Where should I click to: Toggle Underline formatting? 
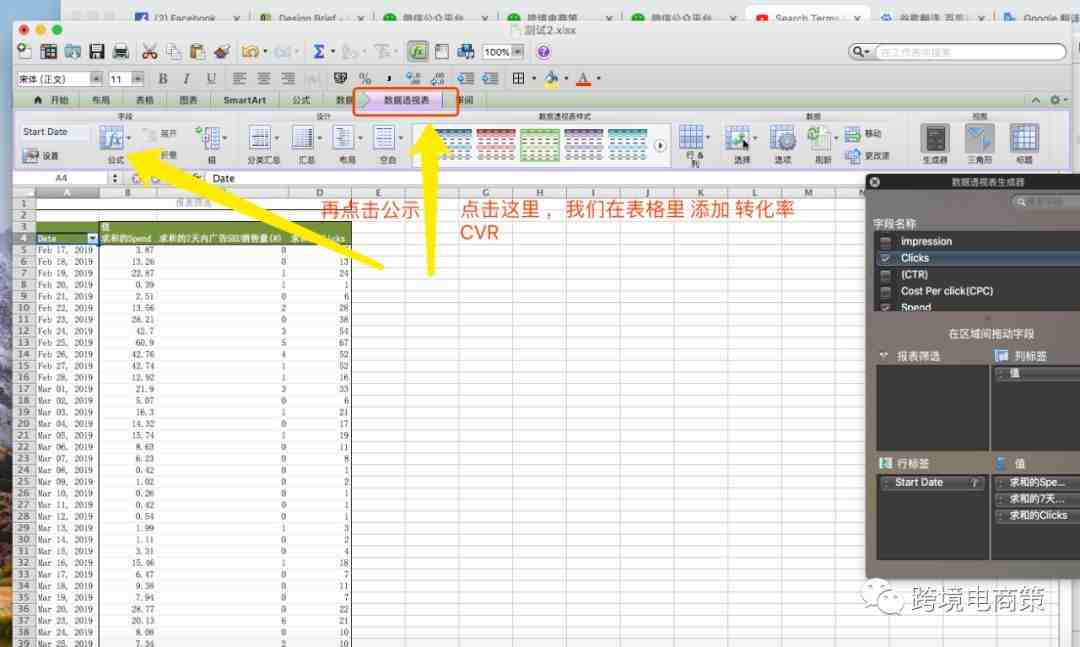point(211,79)
